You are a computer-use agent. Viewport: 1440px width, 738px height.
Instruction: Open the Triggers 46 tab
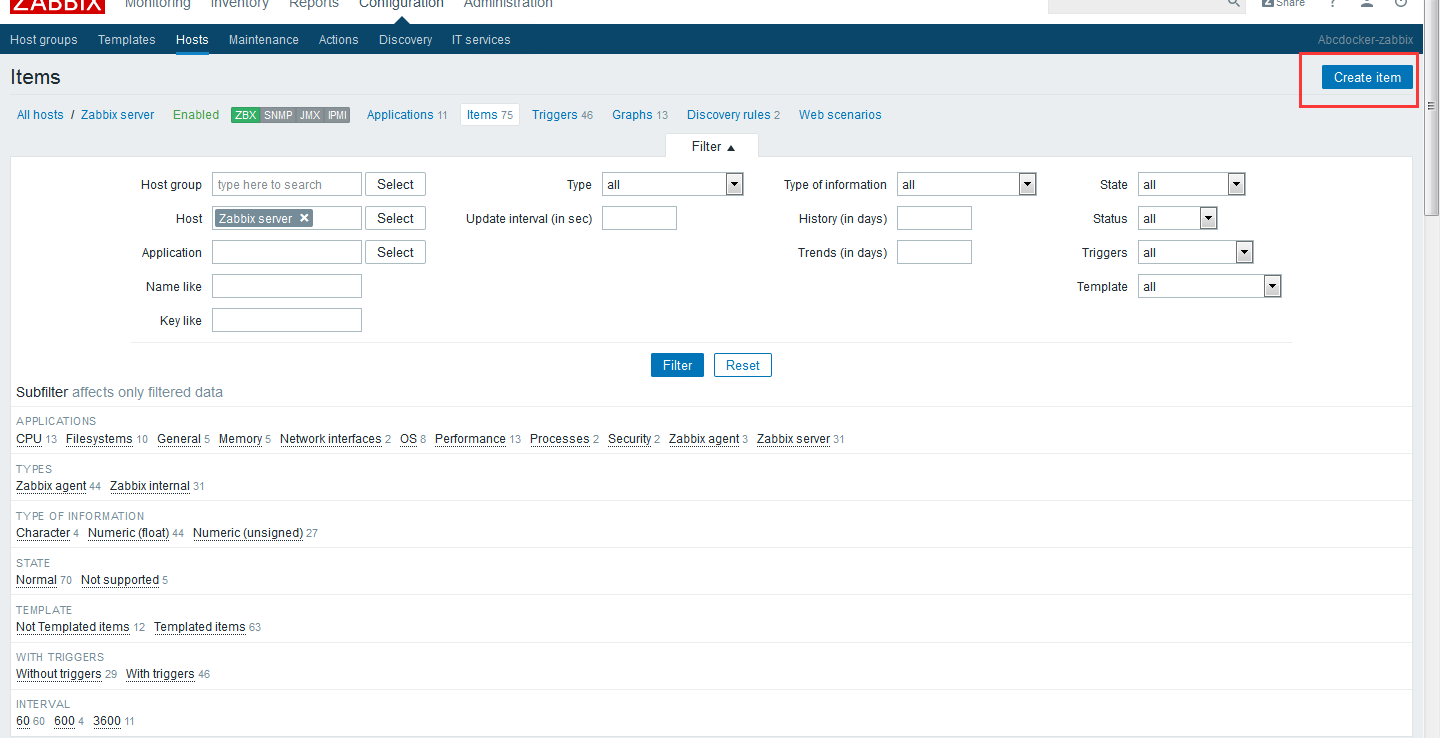pos(562,115)
